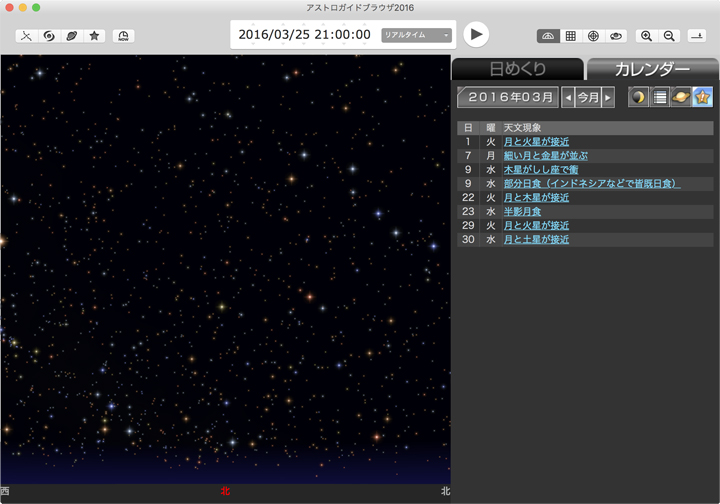The width and height of the screenshot is (720, 504).
Task: Zoom out the sky view
Action: coord(669,36)
